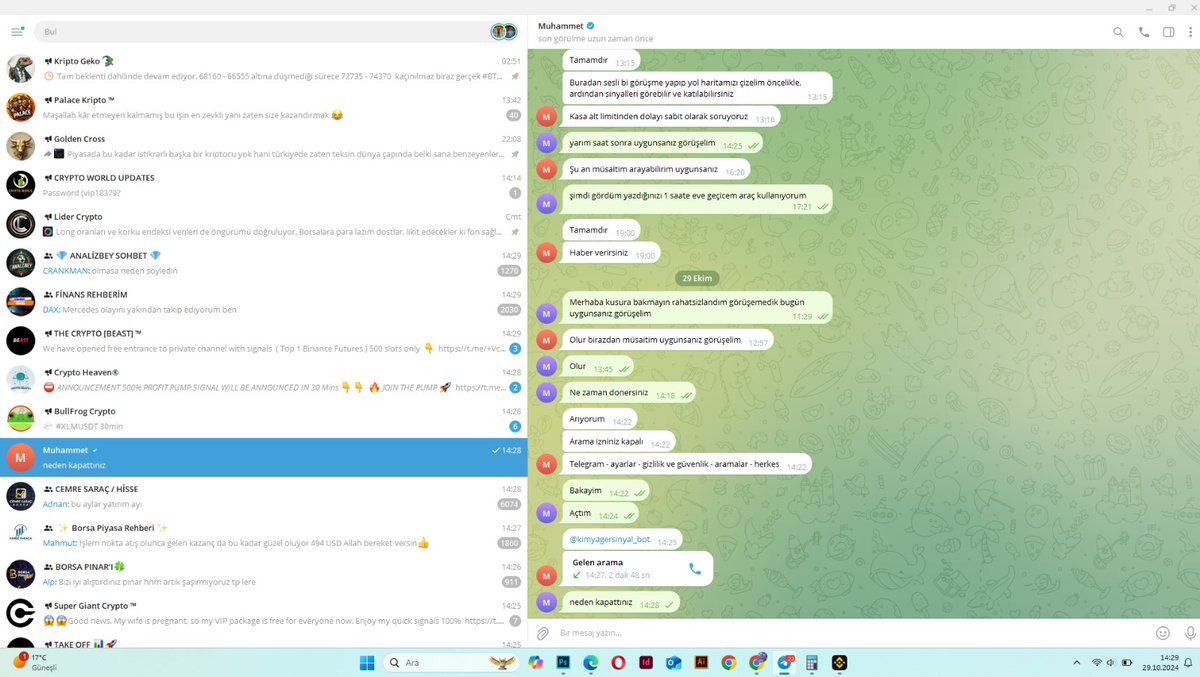The width and height of the screenshot is (1200, 677).
Task: Open BullFrog Crypto channel
Action: 264,419
